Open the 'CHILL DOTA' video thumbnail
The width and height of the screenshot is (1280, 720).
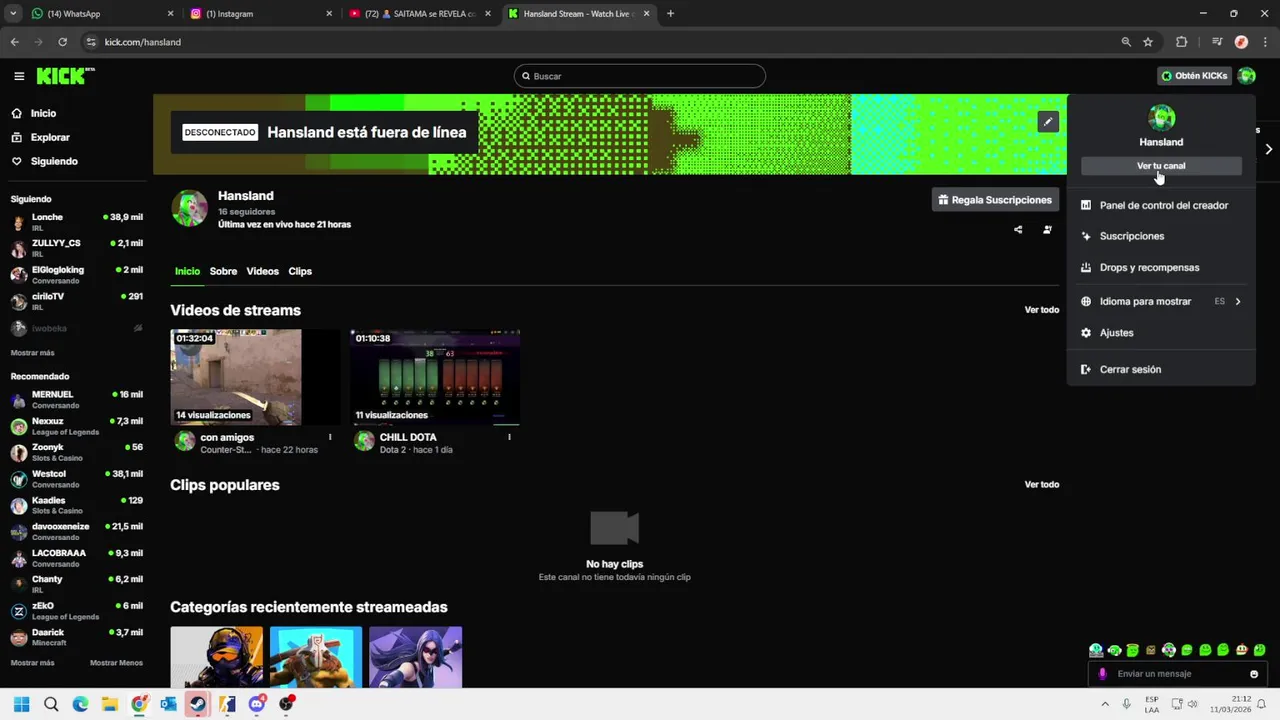(435, 378)
